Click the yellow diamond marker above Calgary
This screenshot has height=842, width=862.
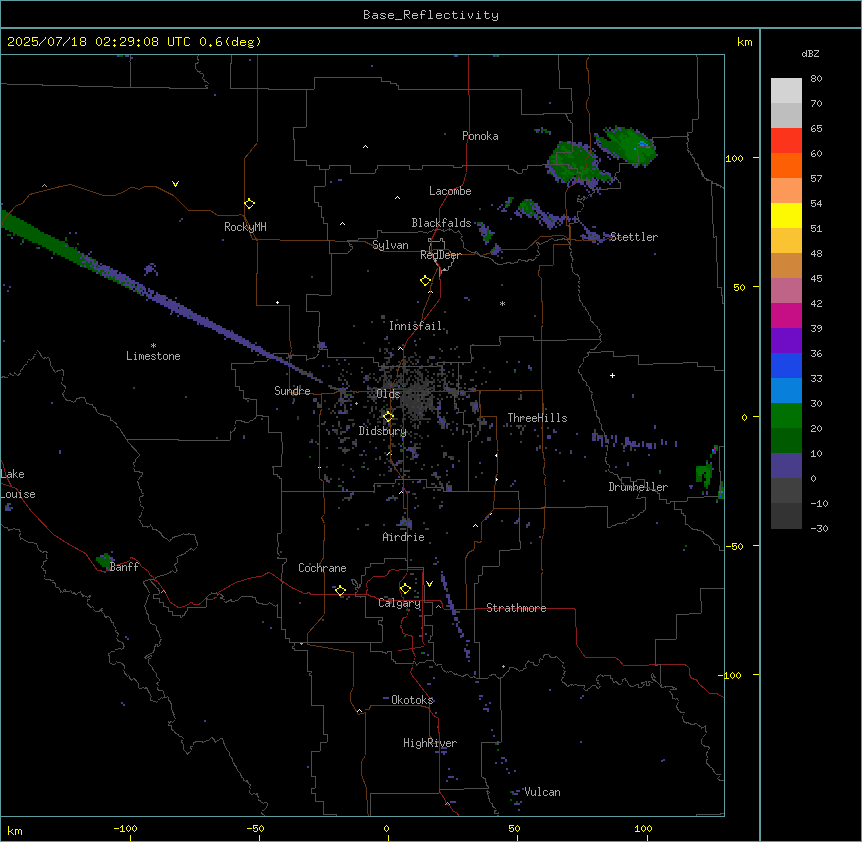(405, 589)
